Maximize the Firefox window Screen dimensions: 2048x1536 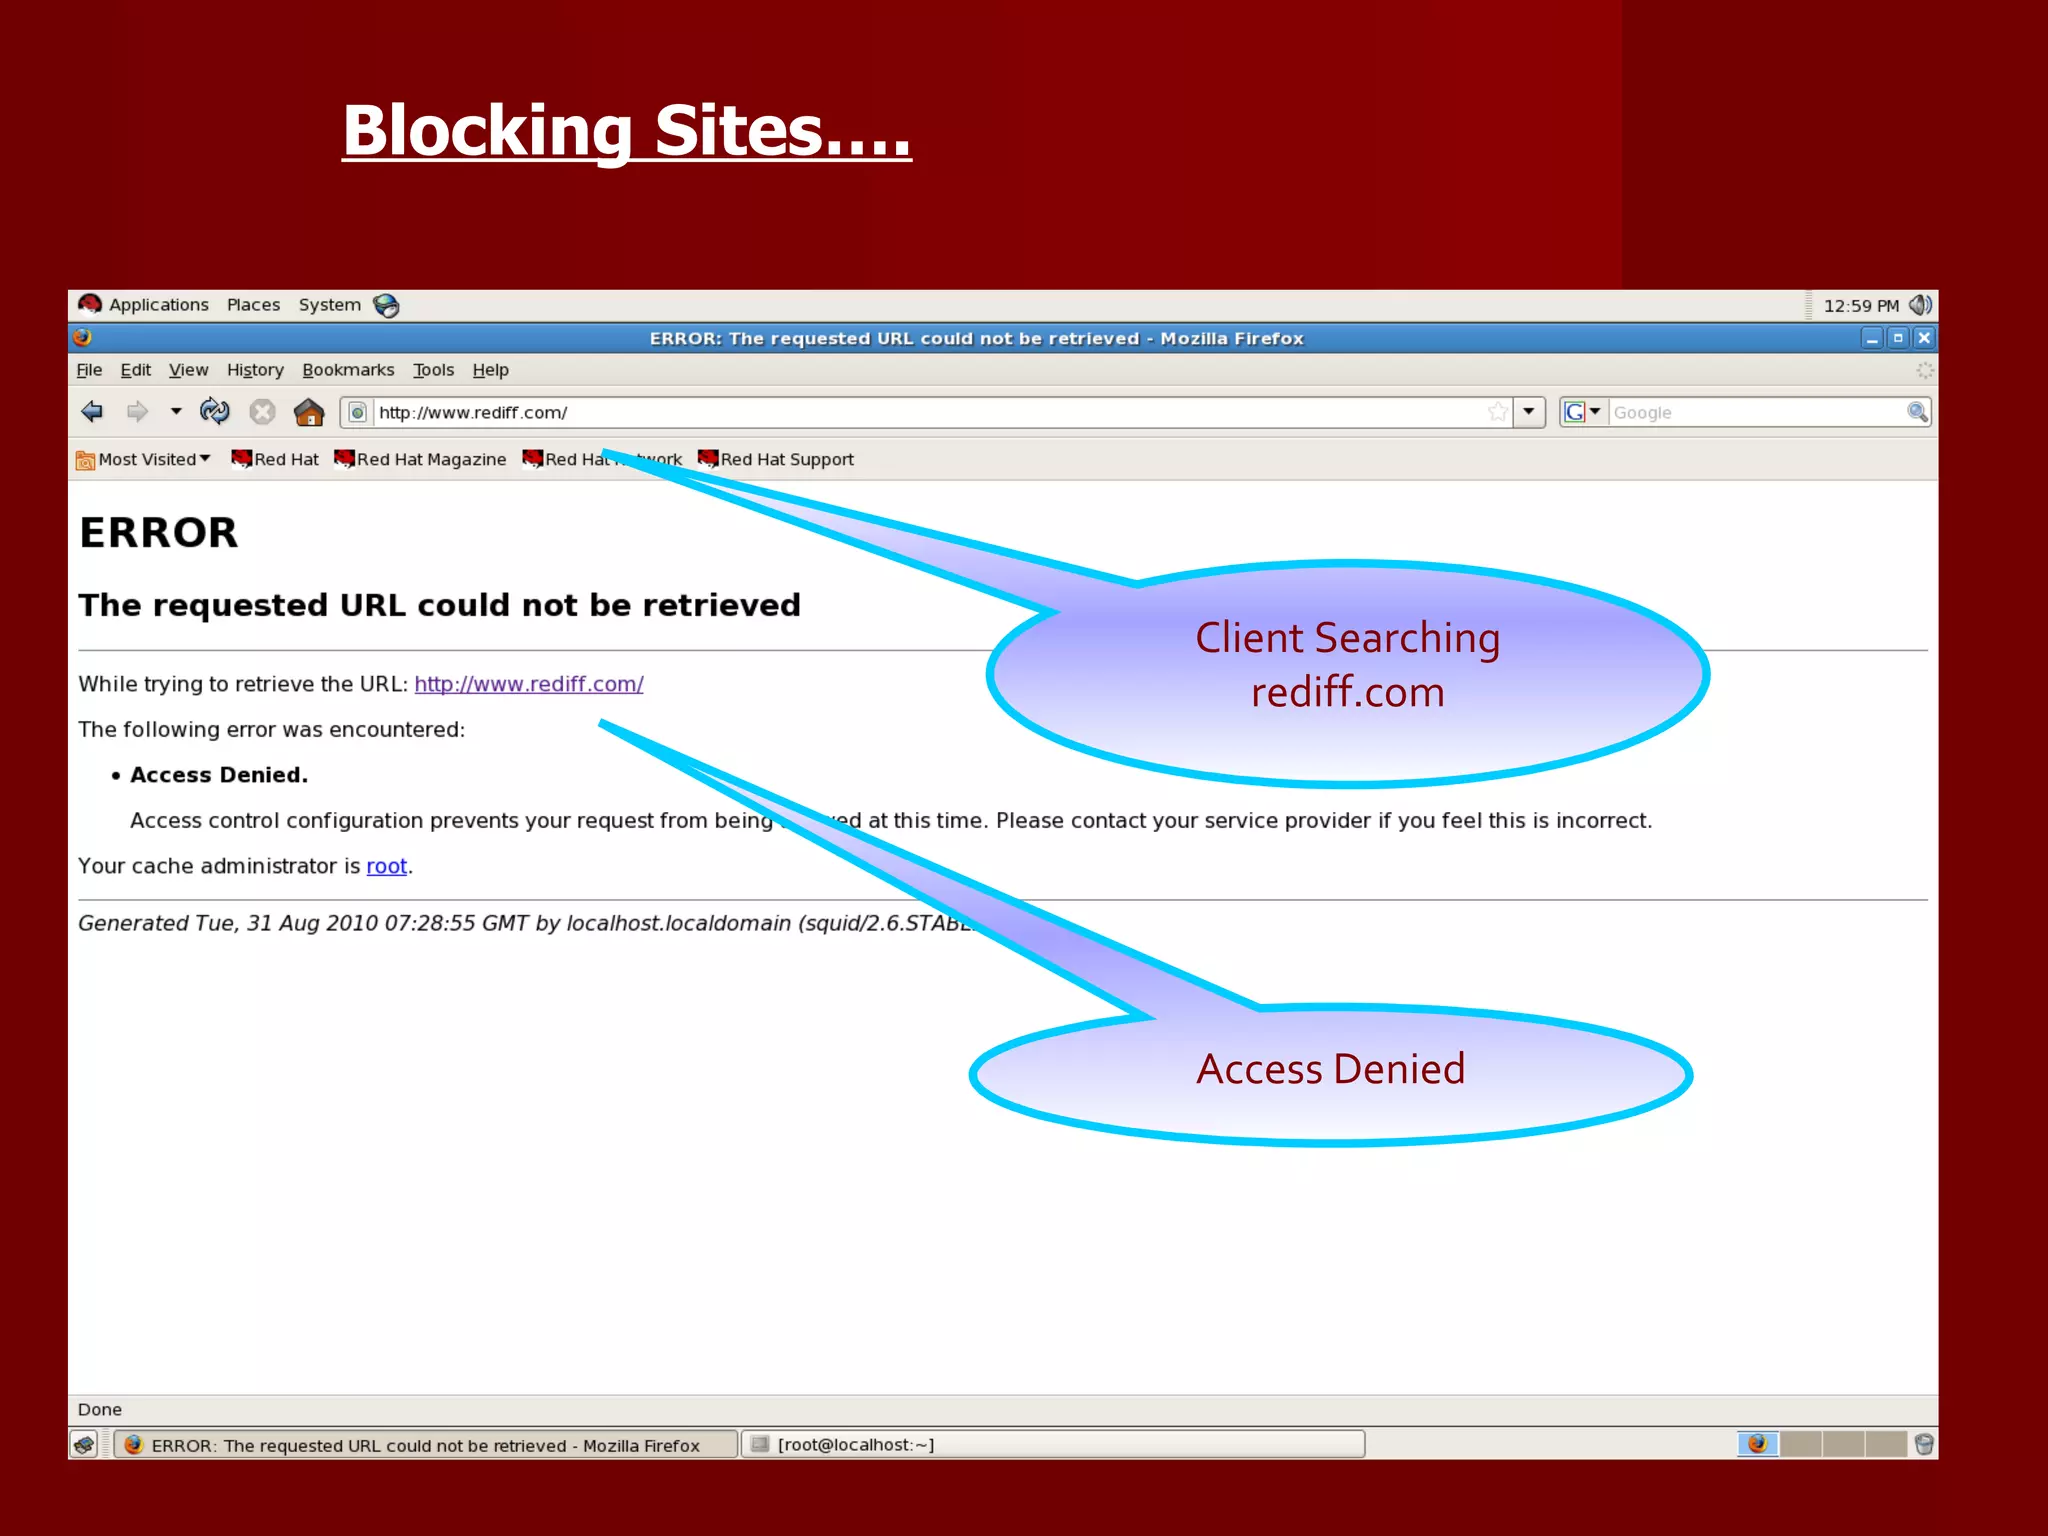[x=1898, y=338]
